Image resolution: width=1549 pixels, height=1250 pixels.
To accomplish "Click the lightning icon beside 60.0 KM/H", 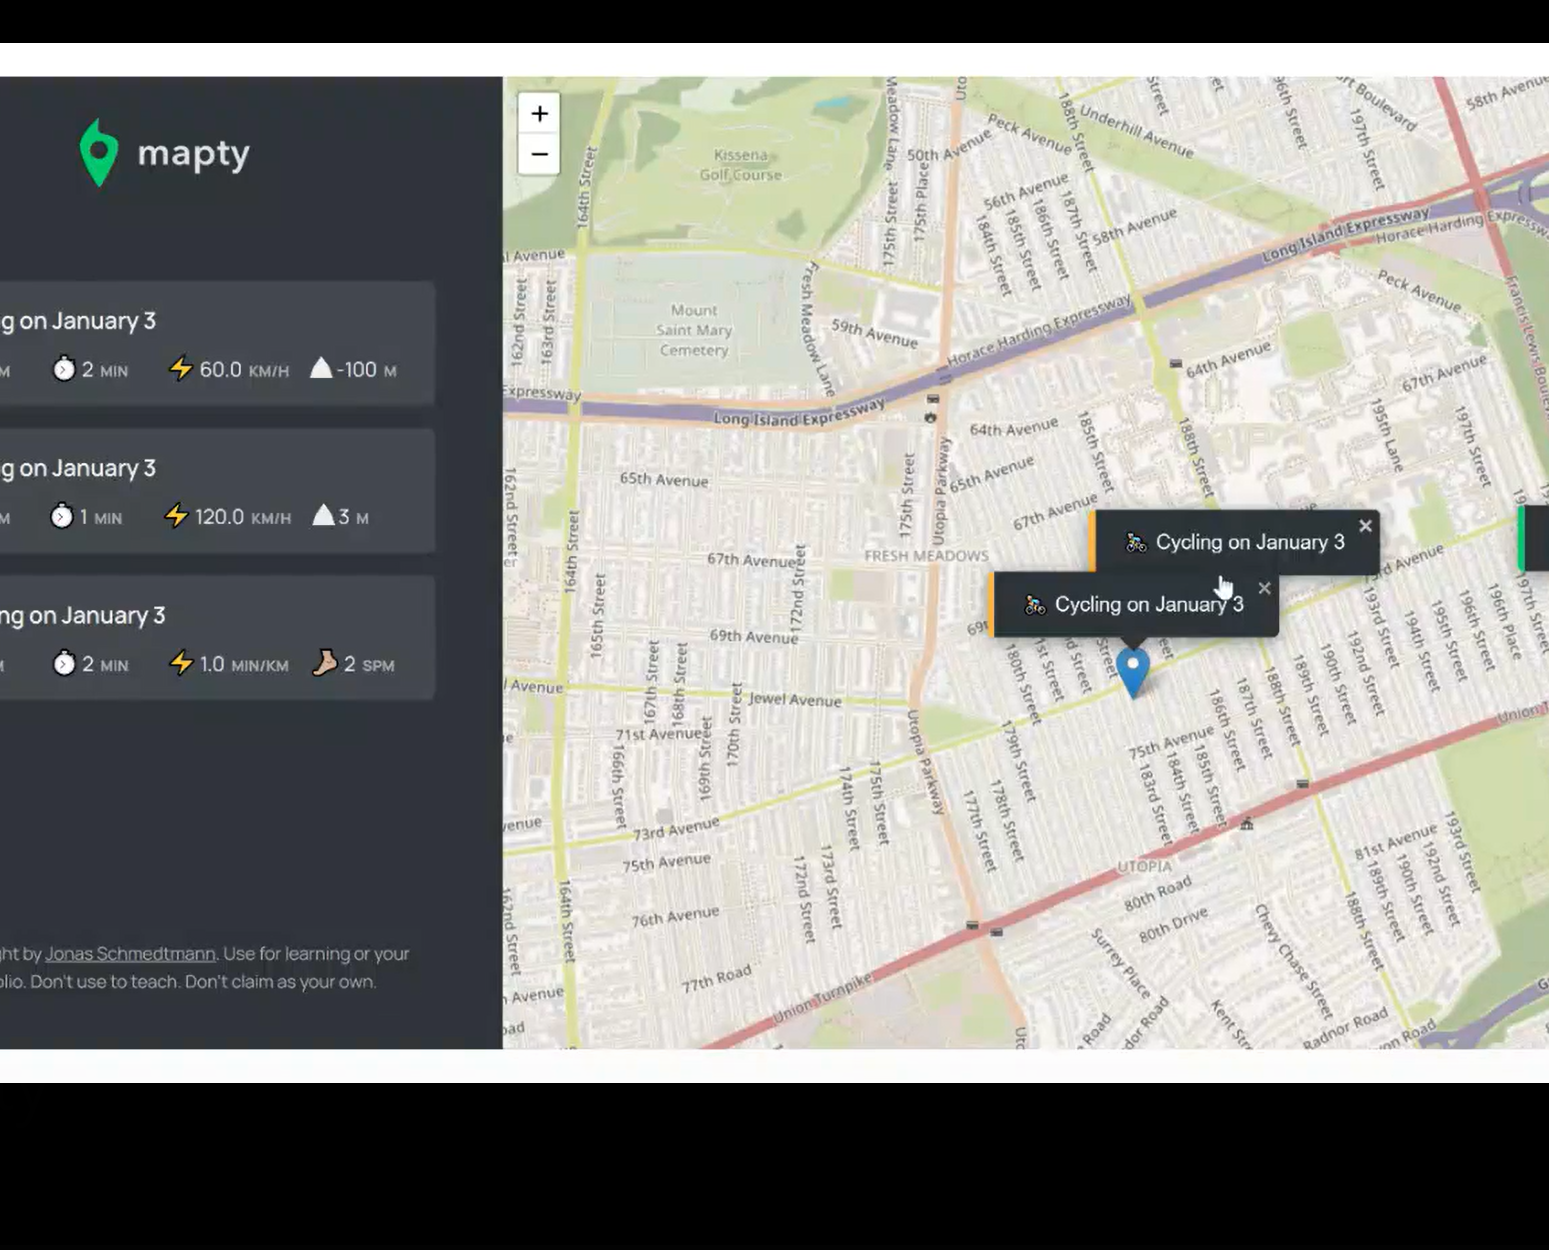I will click(180, 369).
